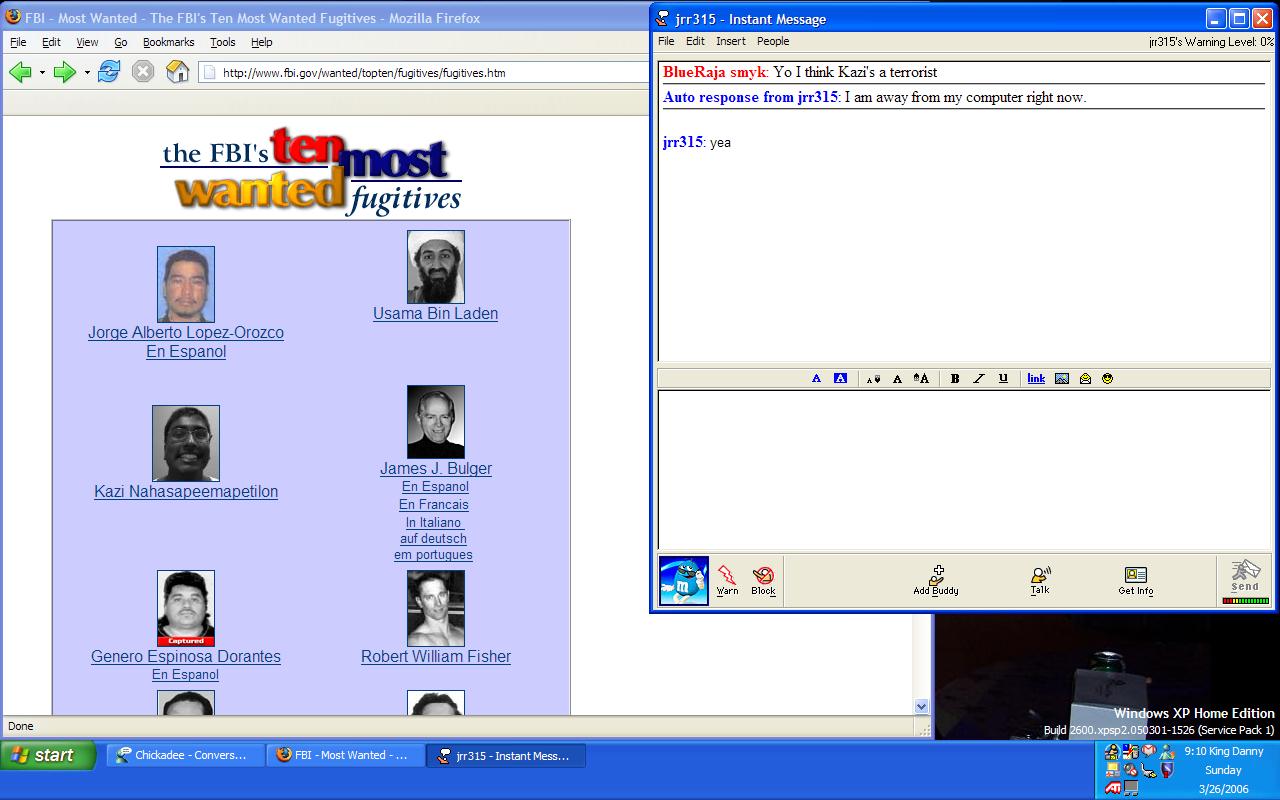Open Firefox Bookmarks menu

[168, 42]
